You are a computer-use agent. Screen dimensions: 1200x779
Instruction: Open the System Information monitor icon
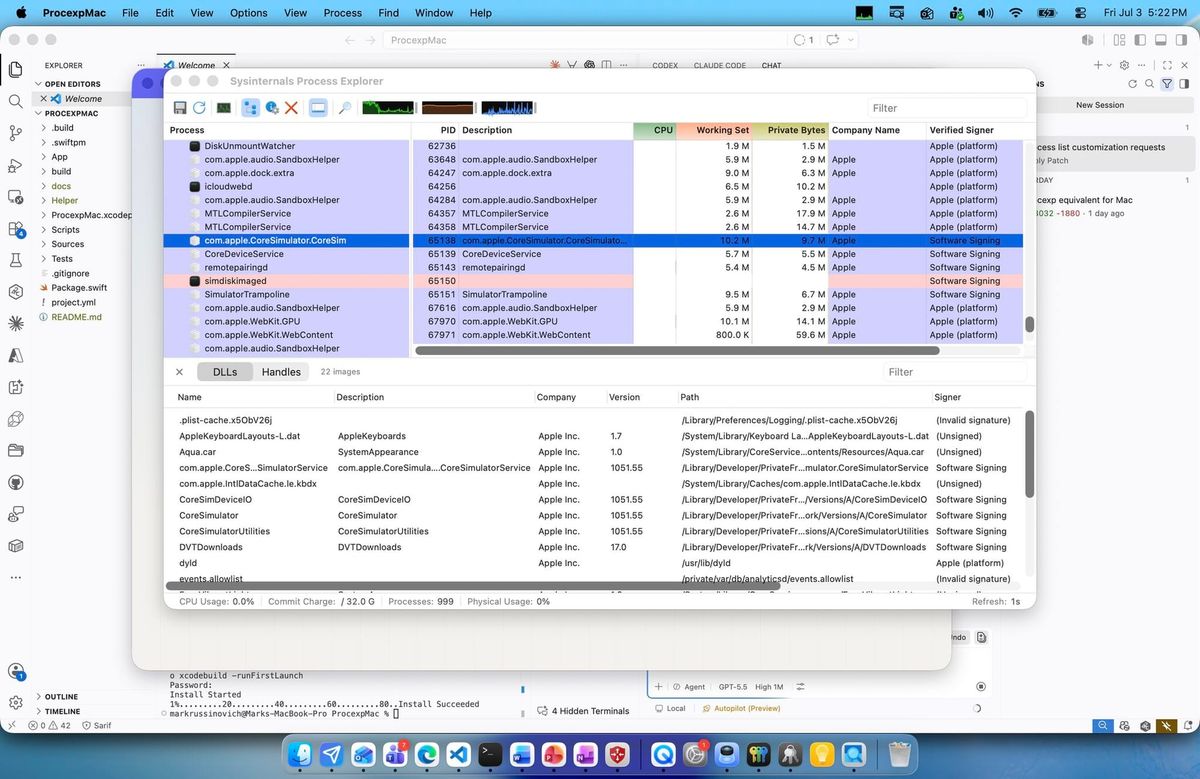224,108
